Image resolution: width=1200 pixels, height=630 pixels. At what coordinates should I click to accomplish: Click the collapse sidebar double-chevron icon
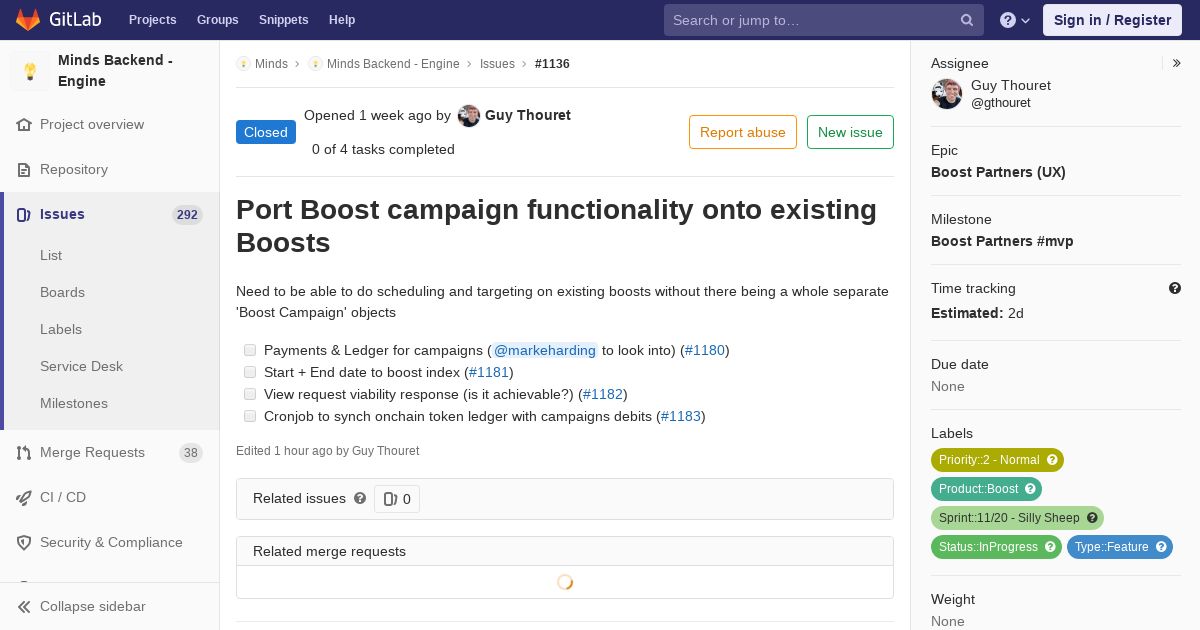pos(24,607)
